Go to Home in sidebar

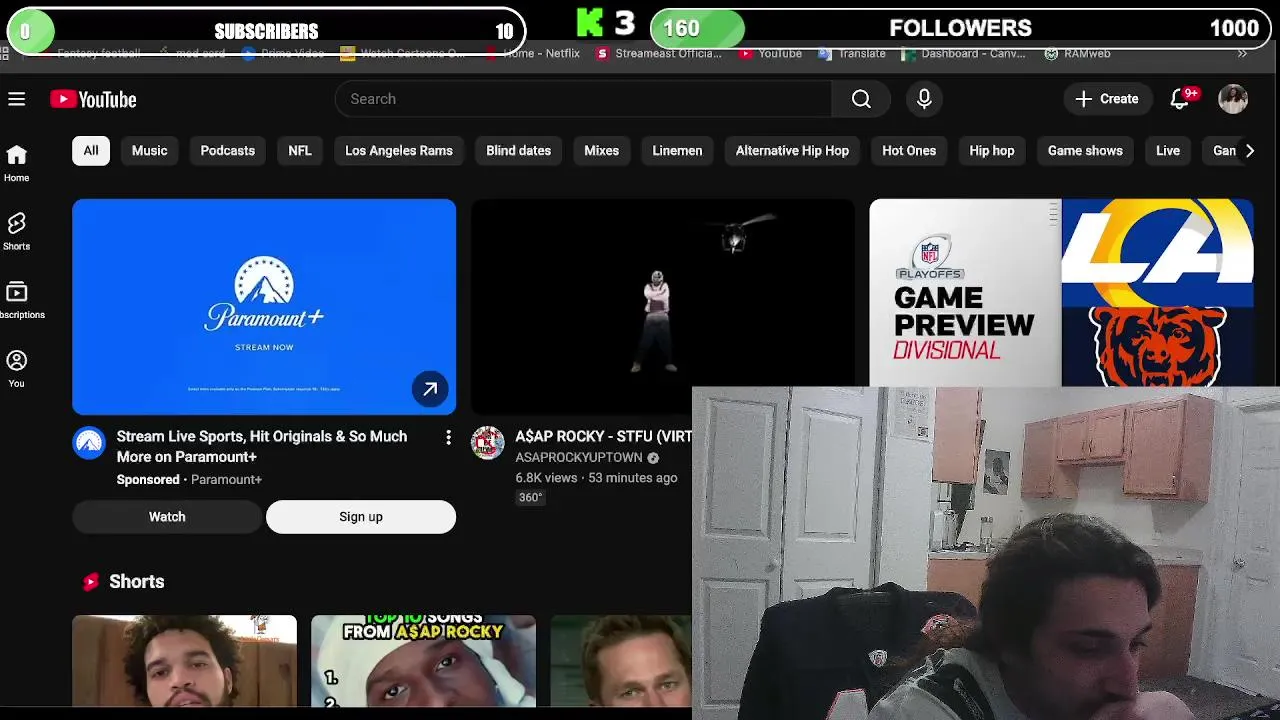[x=16, y=164]
